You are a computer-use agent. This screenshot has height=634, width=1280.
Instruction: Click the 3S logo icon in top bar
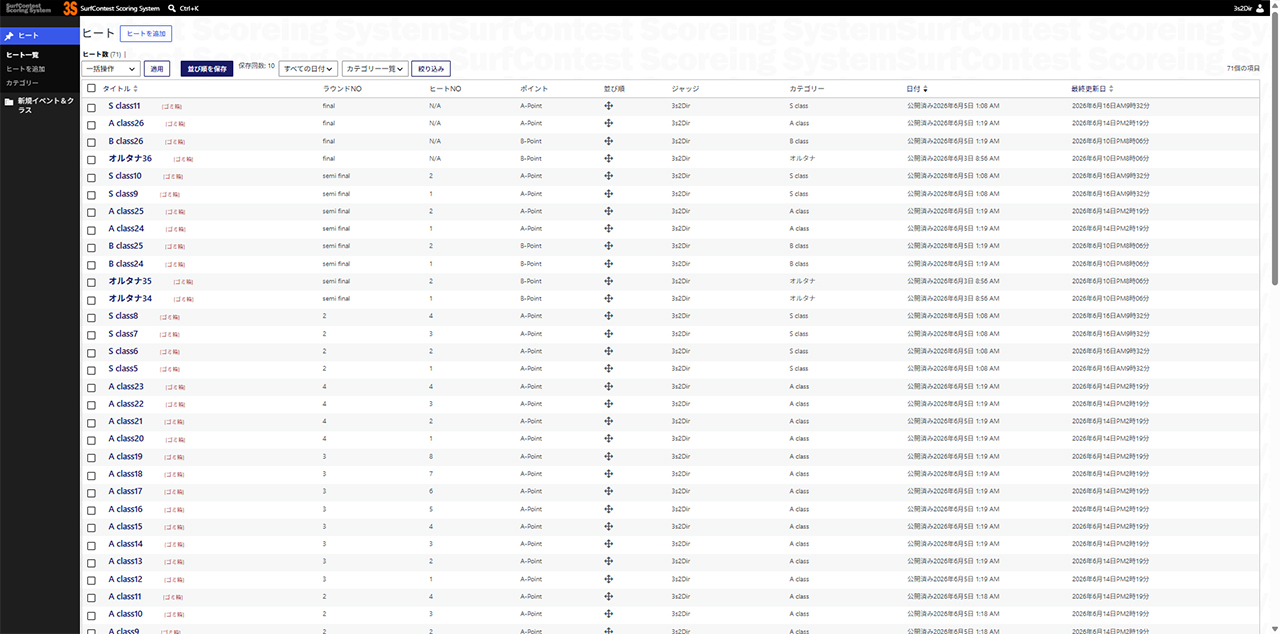(x=70, y=8)
